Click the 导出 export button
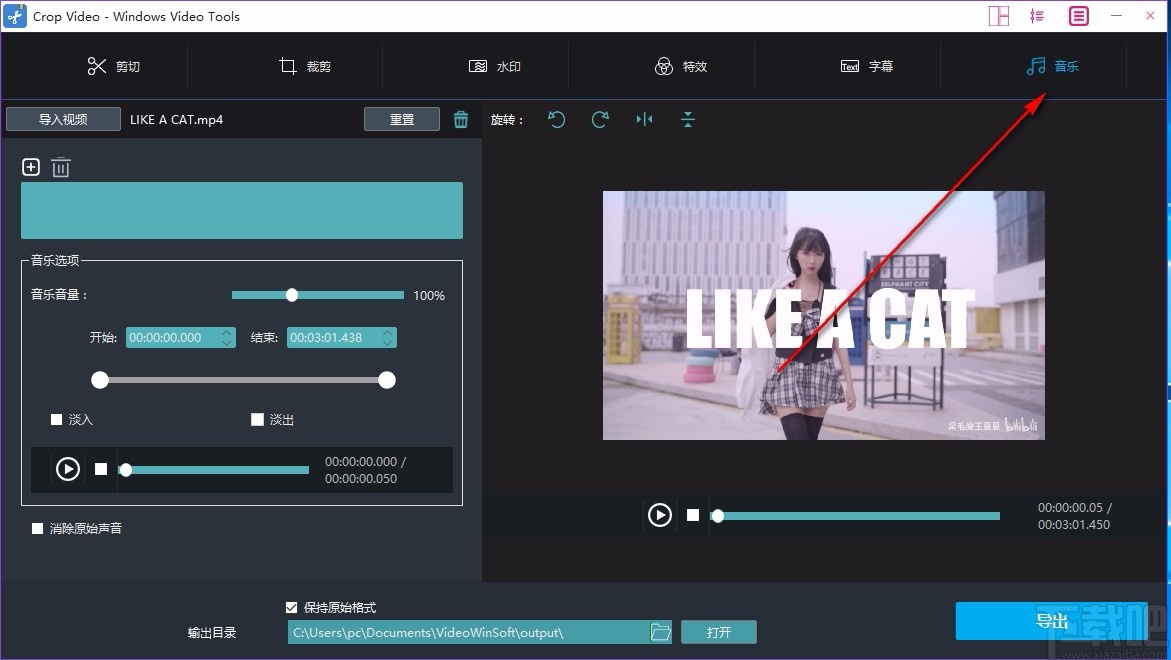 tap(1051, 620)
